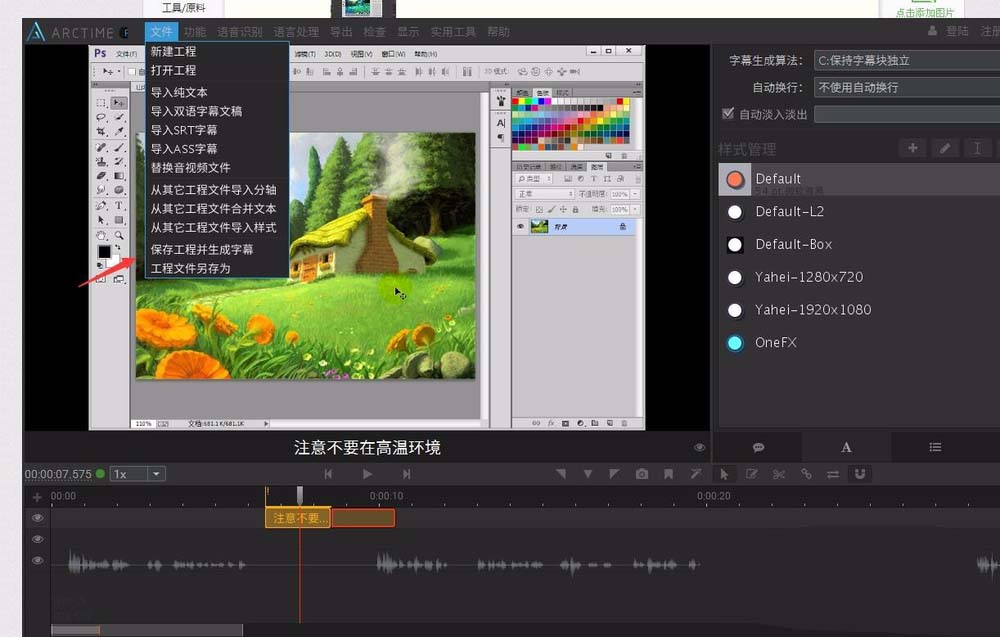1000x637 pixels.
Task: Select the 注意不要... subtitle block
Action: click(x=298, y=518)
